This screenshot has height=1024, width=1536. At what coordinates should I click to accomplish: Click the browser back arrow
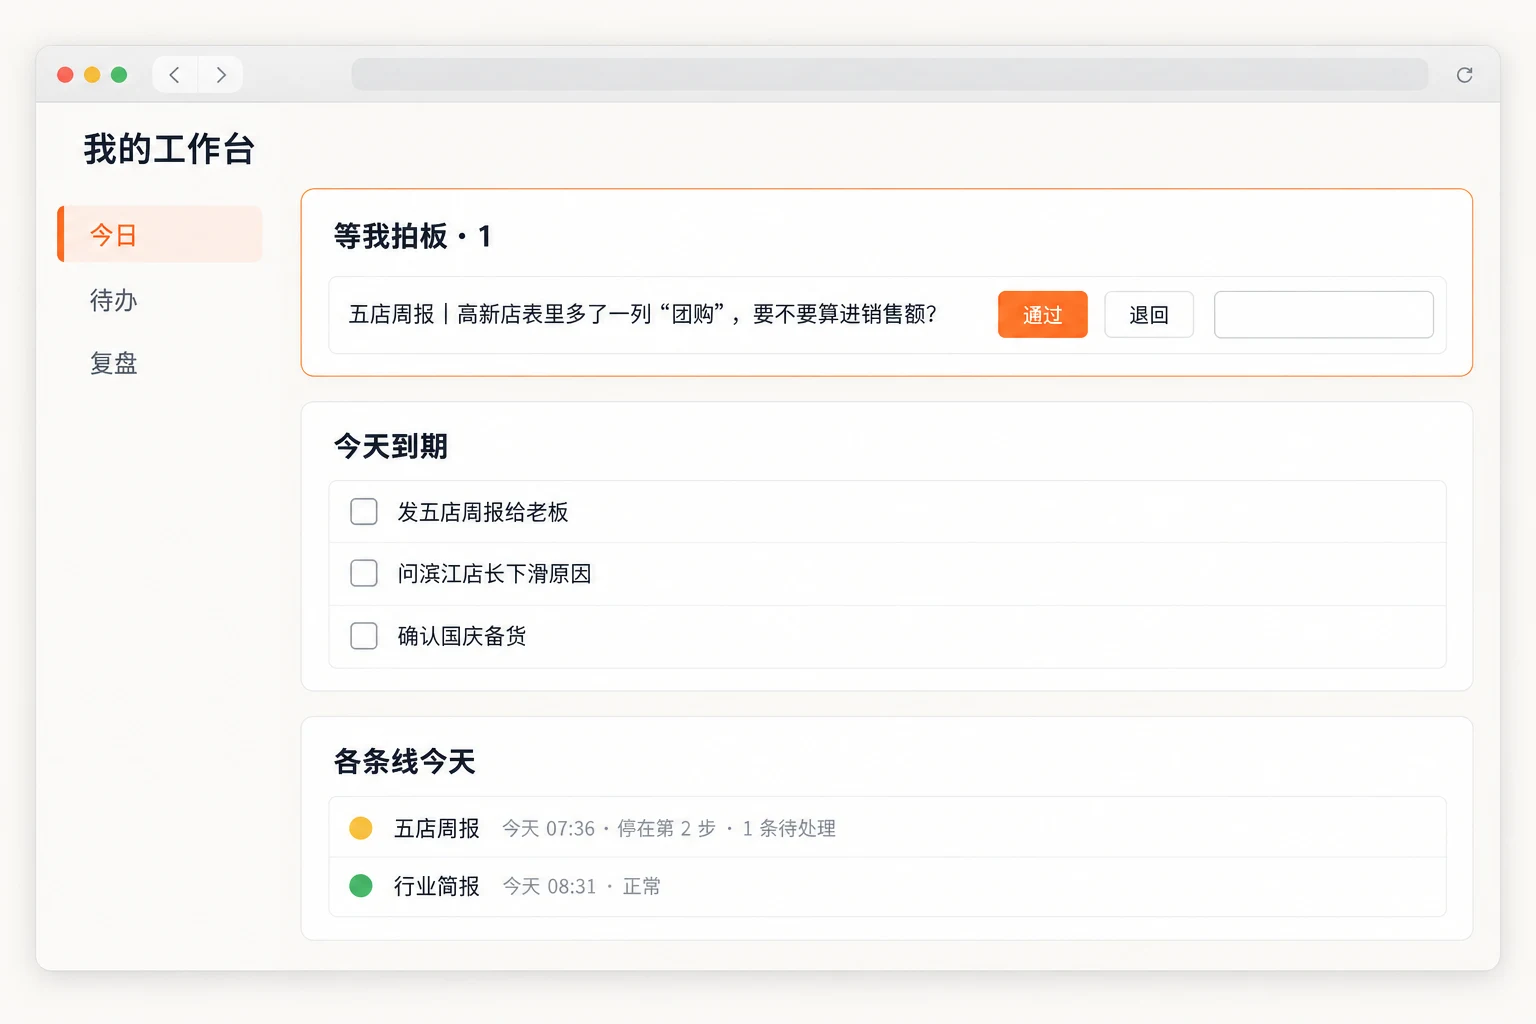[175, 75]
